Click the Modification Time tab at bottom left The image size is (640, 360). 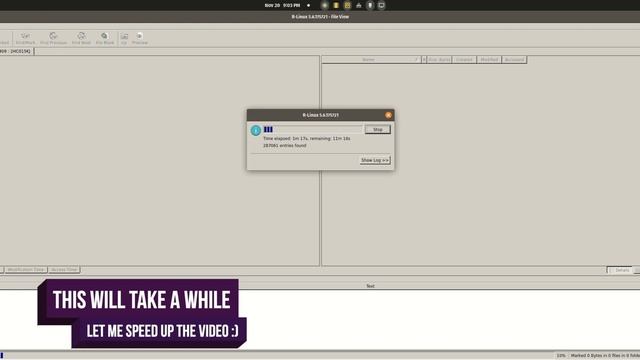pos(26,270)
